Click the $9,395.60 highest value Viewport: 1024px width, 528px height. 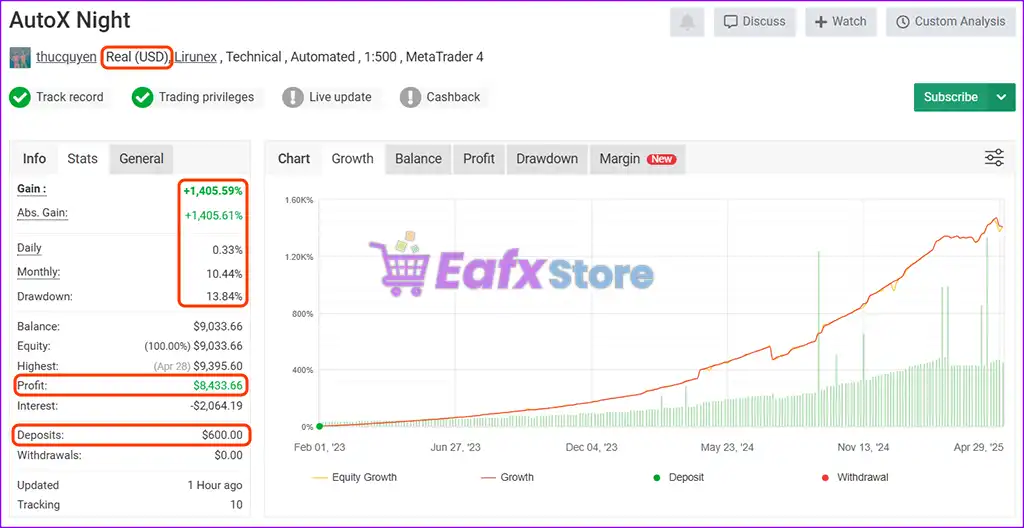click(218, 366)
